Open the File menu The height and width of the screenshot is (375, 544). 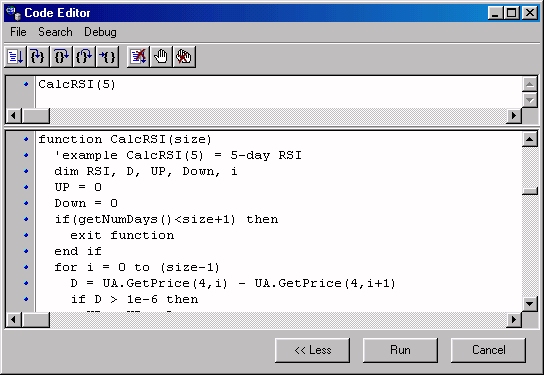point(18,32)
